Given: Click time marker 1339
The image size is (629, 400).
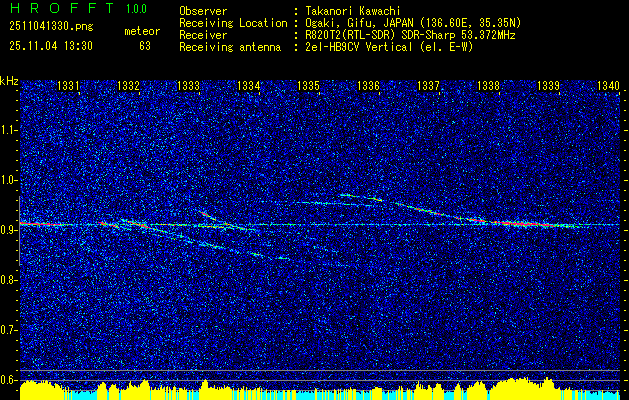Looking at the screenshot, I should point(548,86).
